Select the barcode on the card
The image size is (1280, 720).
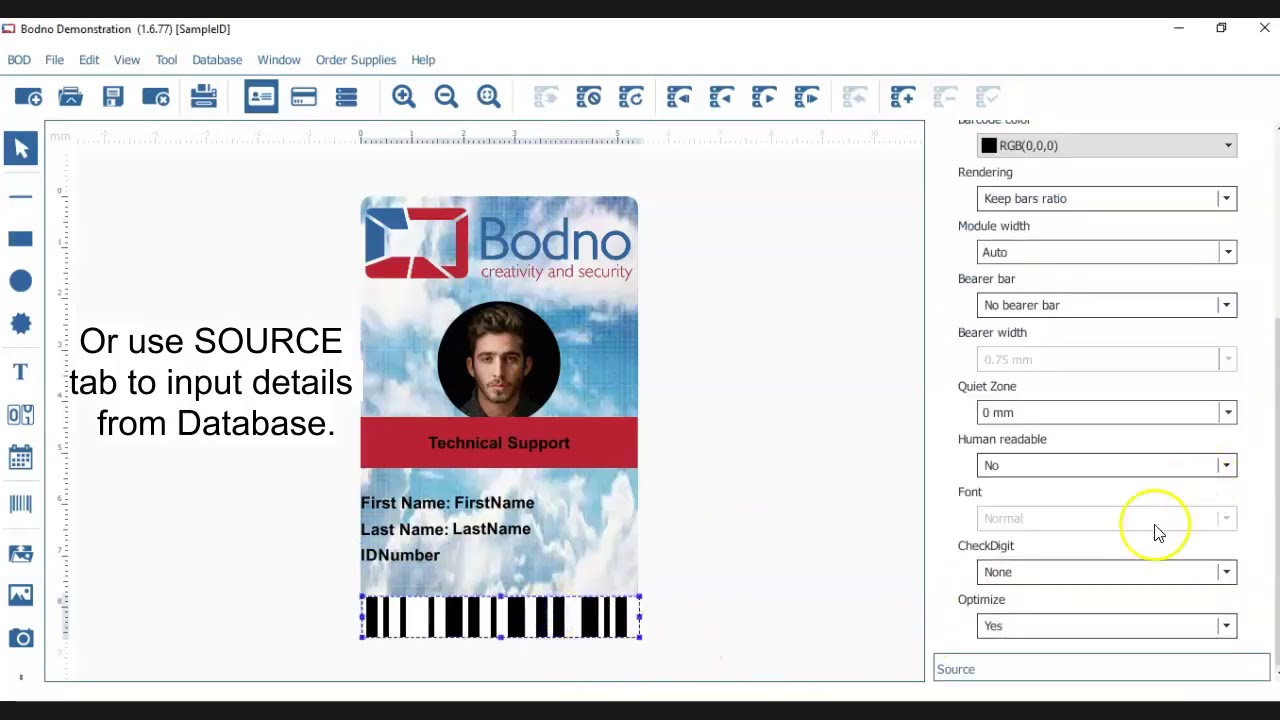pos(500,616)
